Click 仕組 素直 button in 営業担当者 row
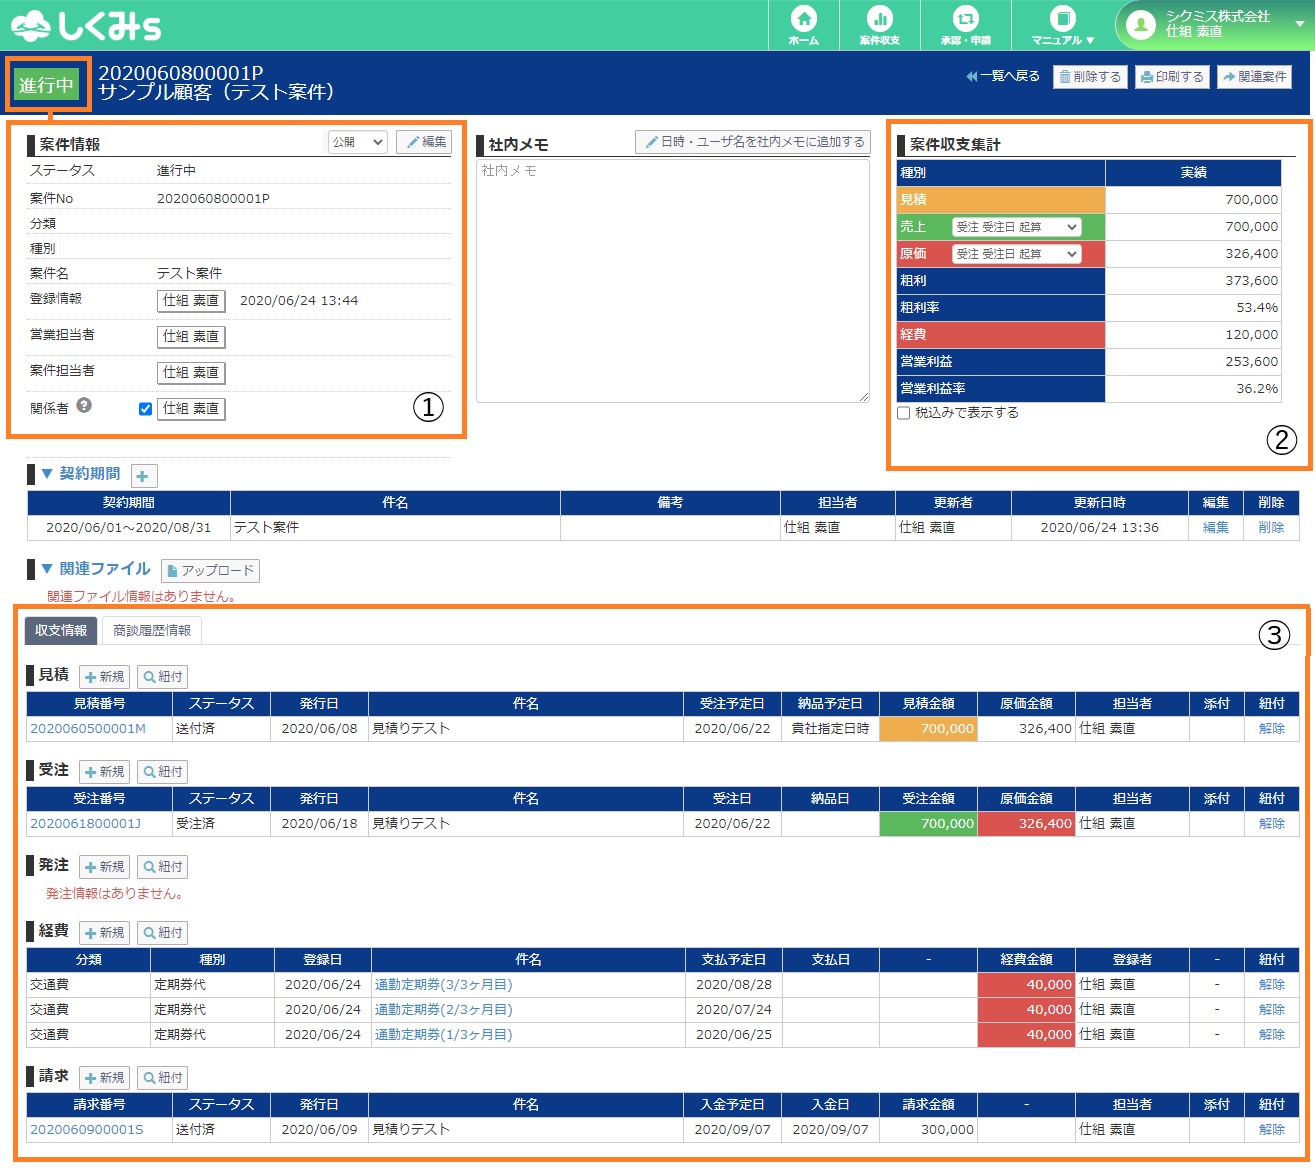 click(x=191, y=337)
